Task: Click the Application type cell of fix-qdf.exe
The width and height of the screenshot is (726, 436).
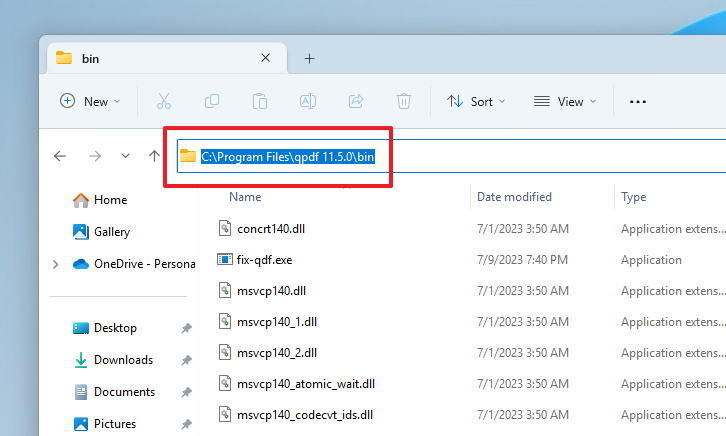Action: tap(651, 260)
